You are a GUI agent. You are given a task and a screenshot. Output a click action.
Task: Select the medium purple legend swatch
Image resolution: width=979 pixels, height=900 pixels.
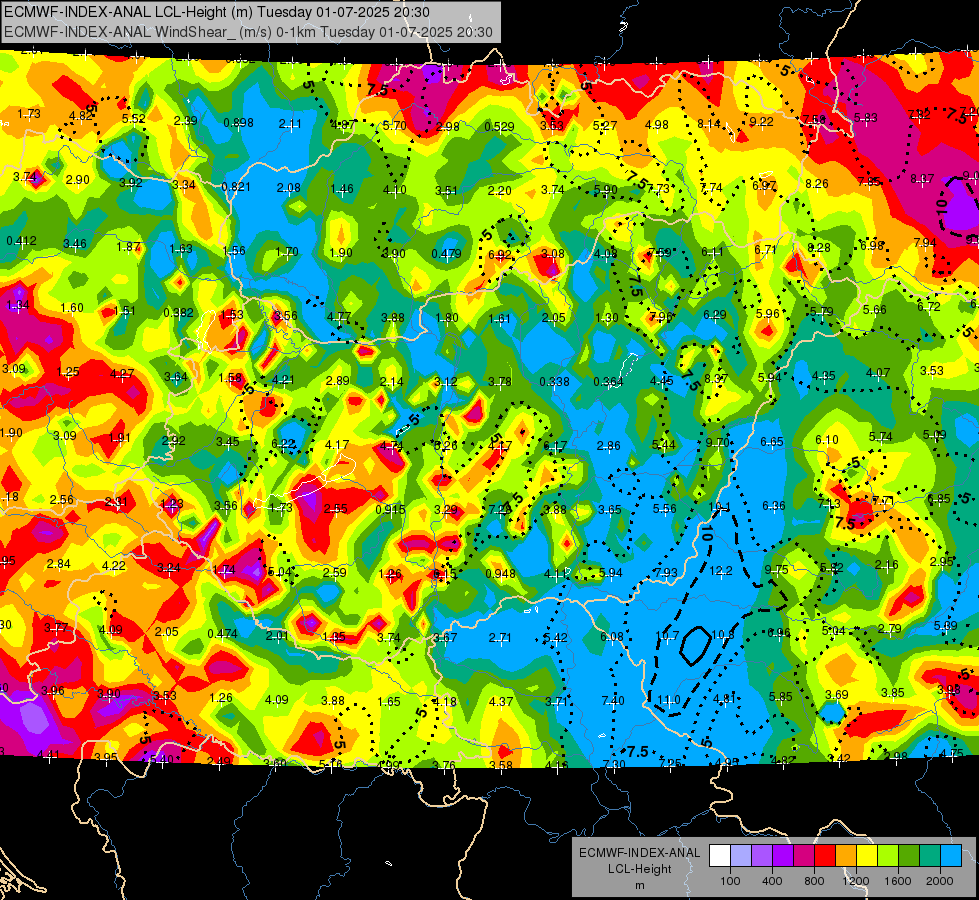click(762, 856)
